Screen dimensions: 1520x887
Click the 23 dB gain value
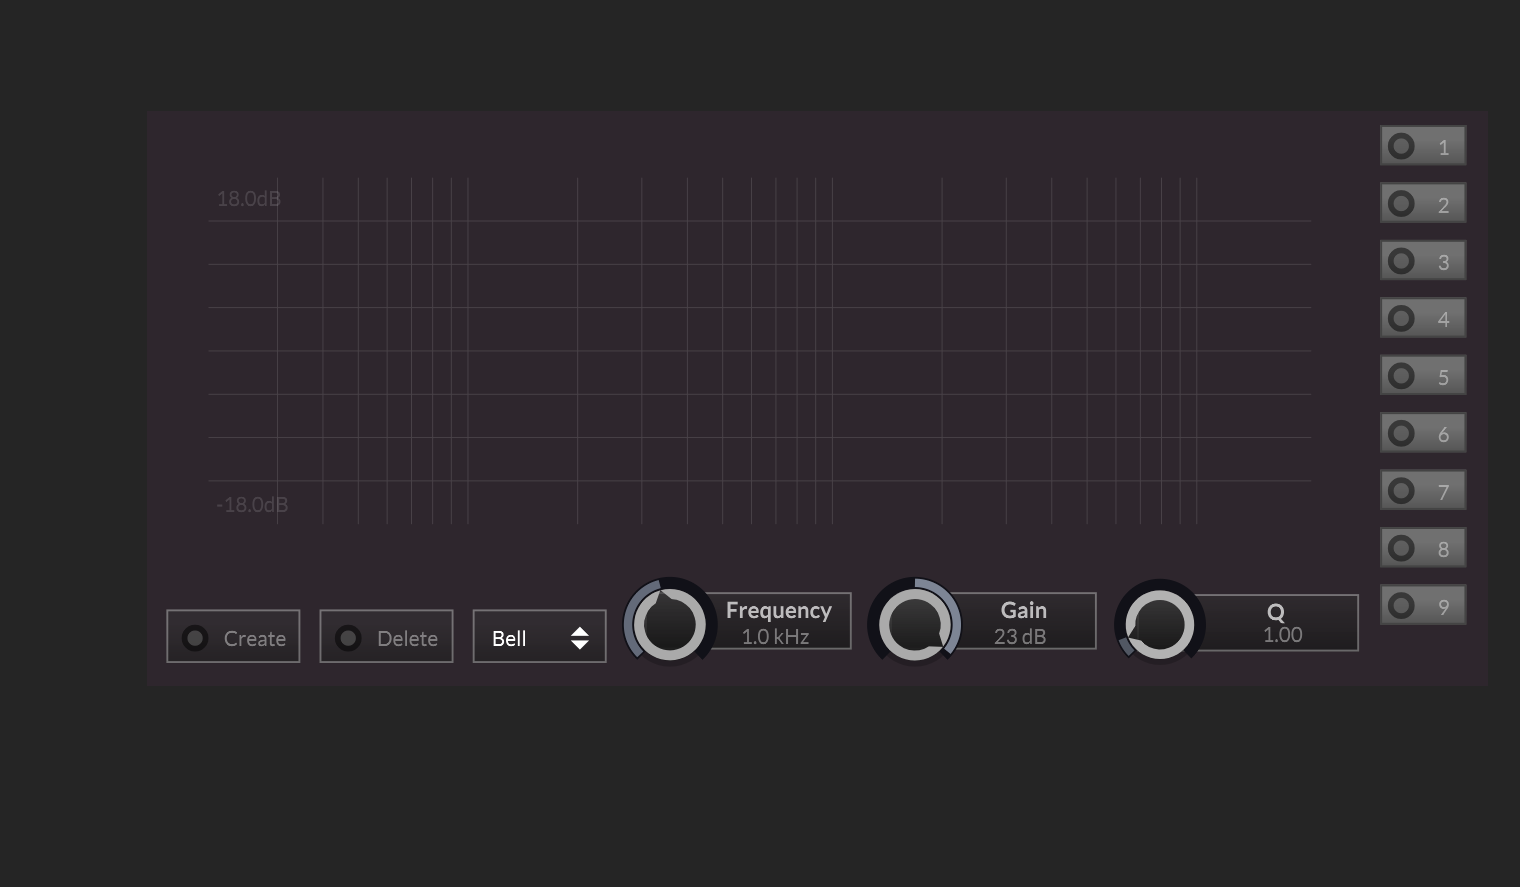(1020, 637)
